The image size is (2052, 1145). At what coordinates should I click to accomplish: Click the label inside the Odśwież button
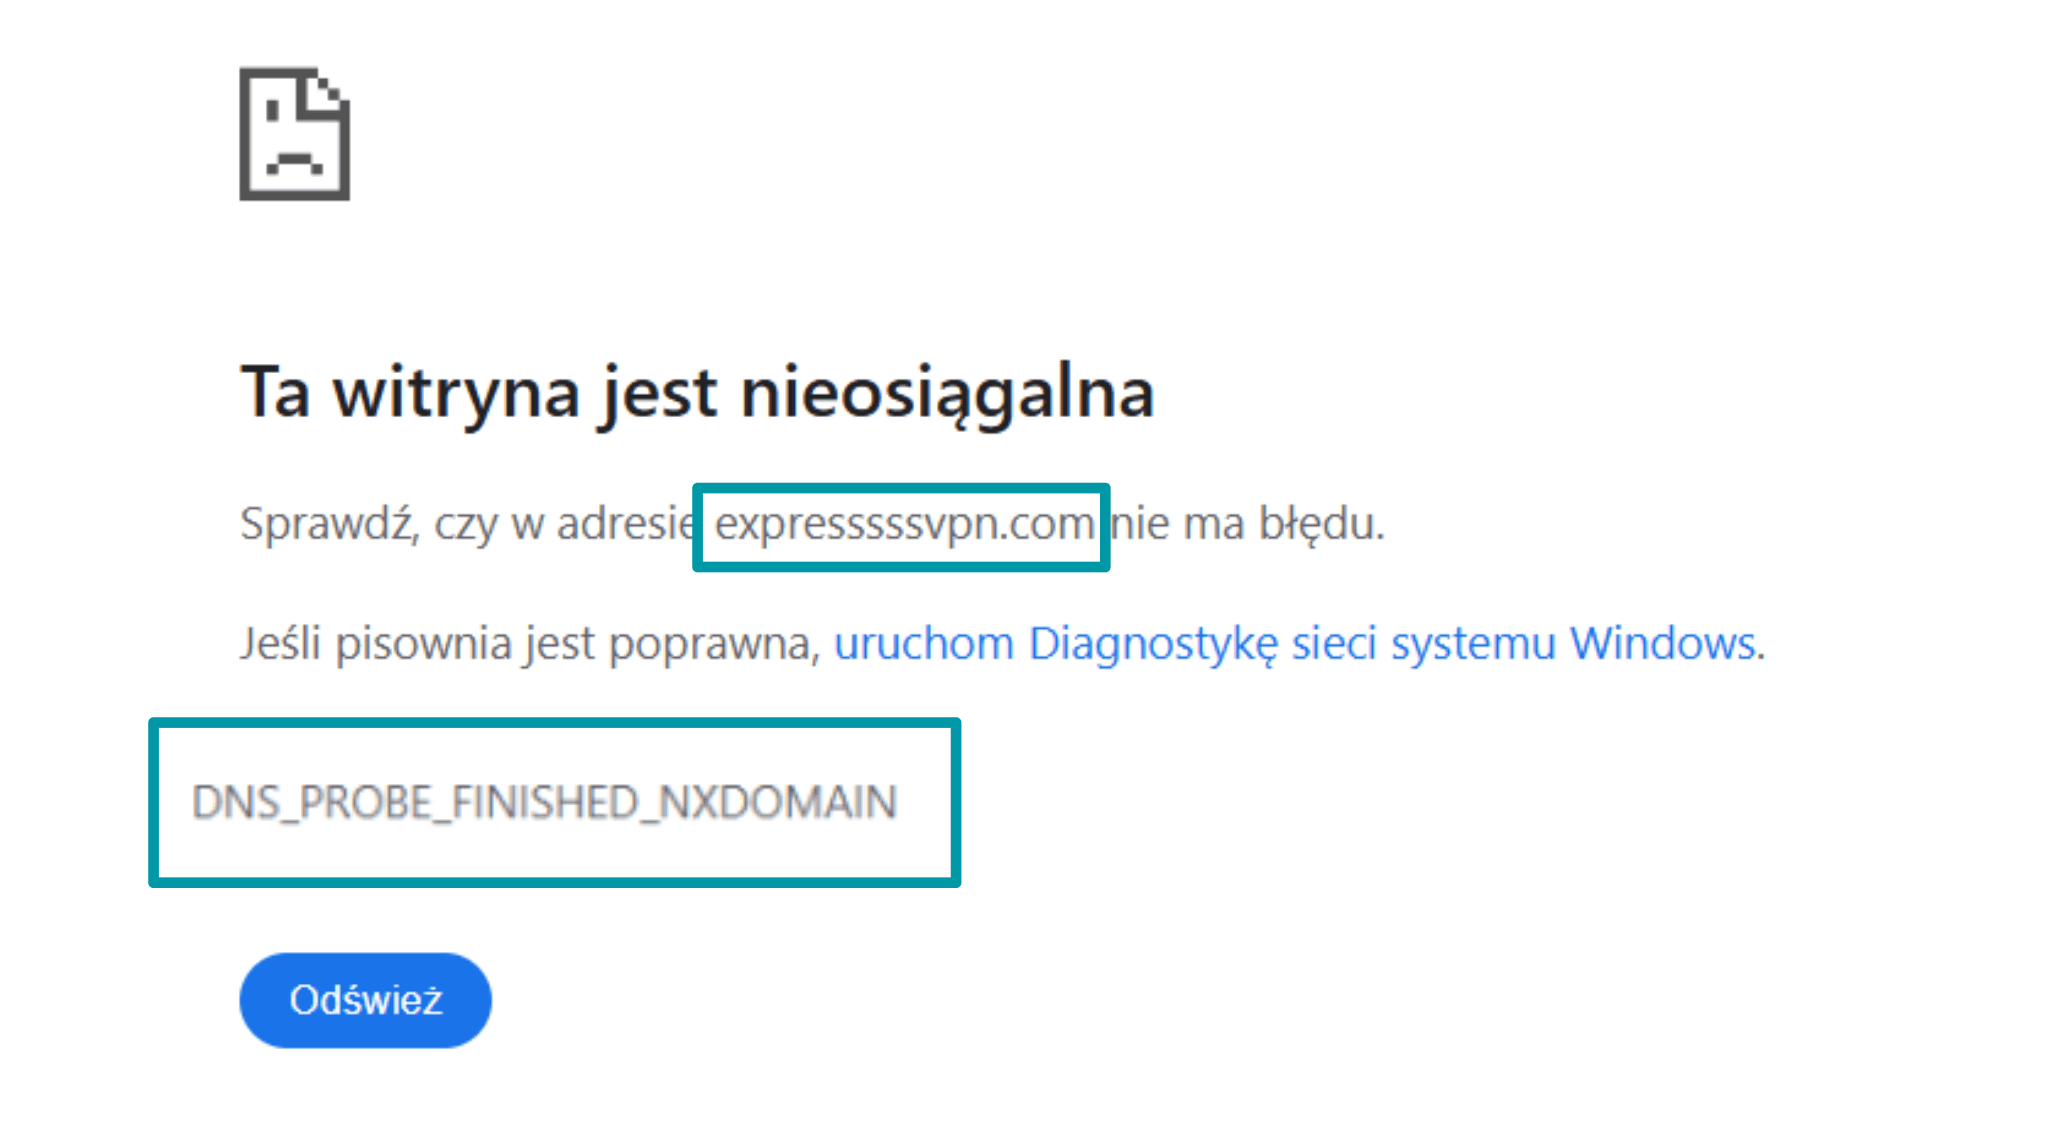365,998
